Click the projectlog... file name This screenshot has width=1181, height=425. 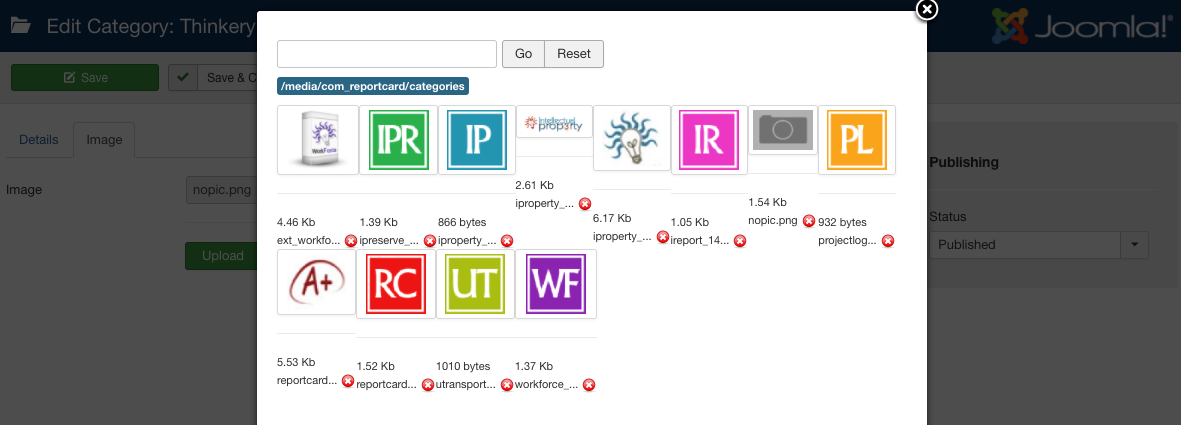(847, 240)
